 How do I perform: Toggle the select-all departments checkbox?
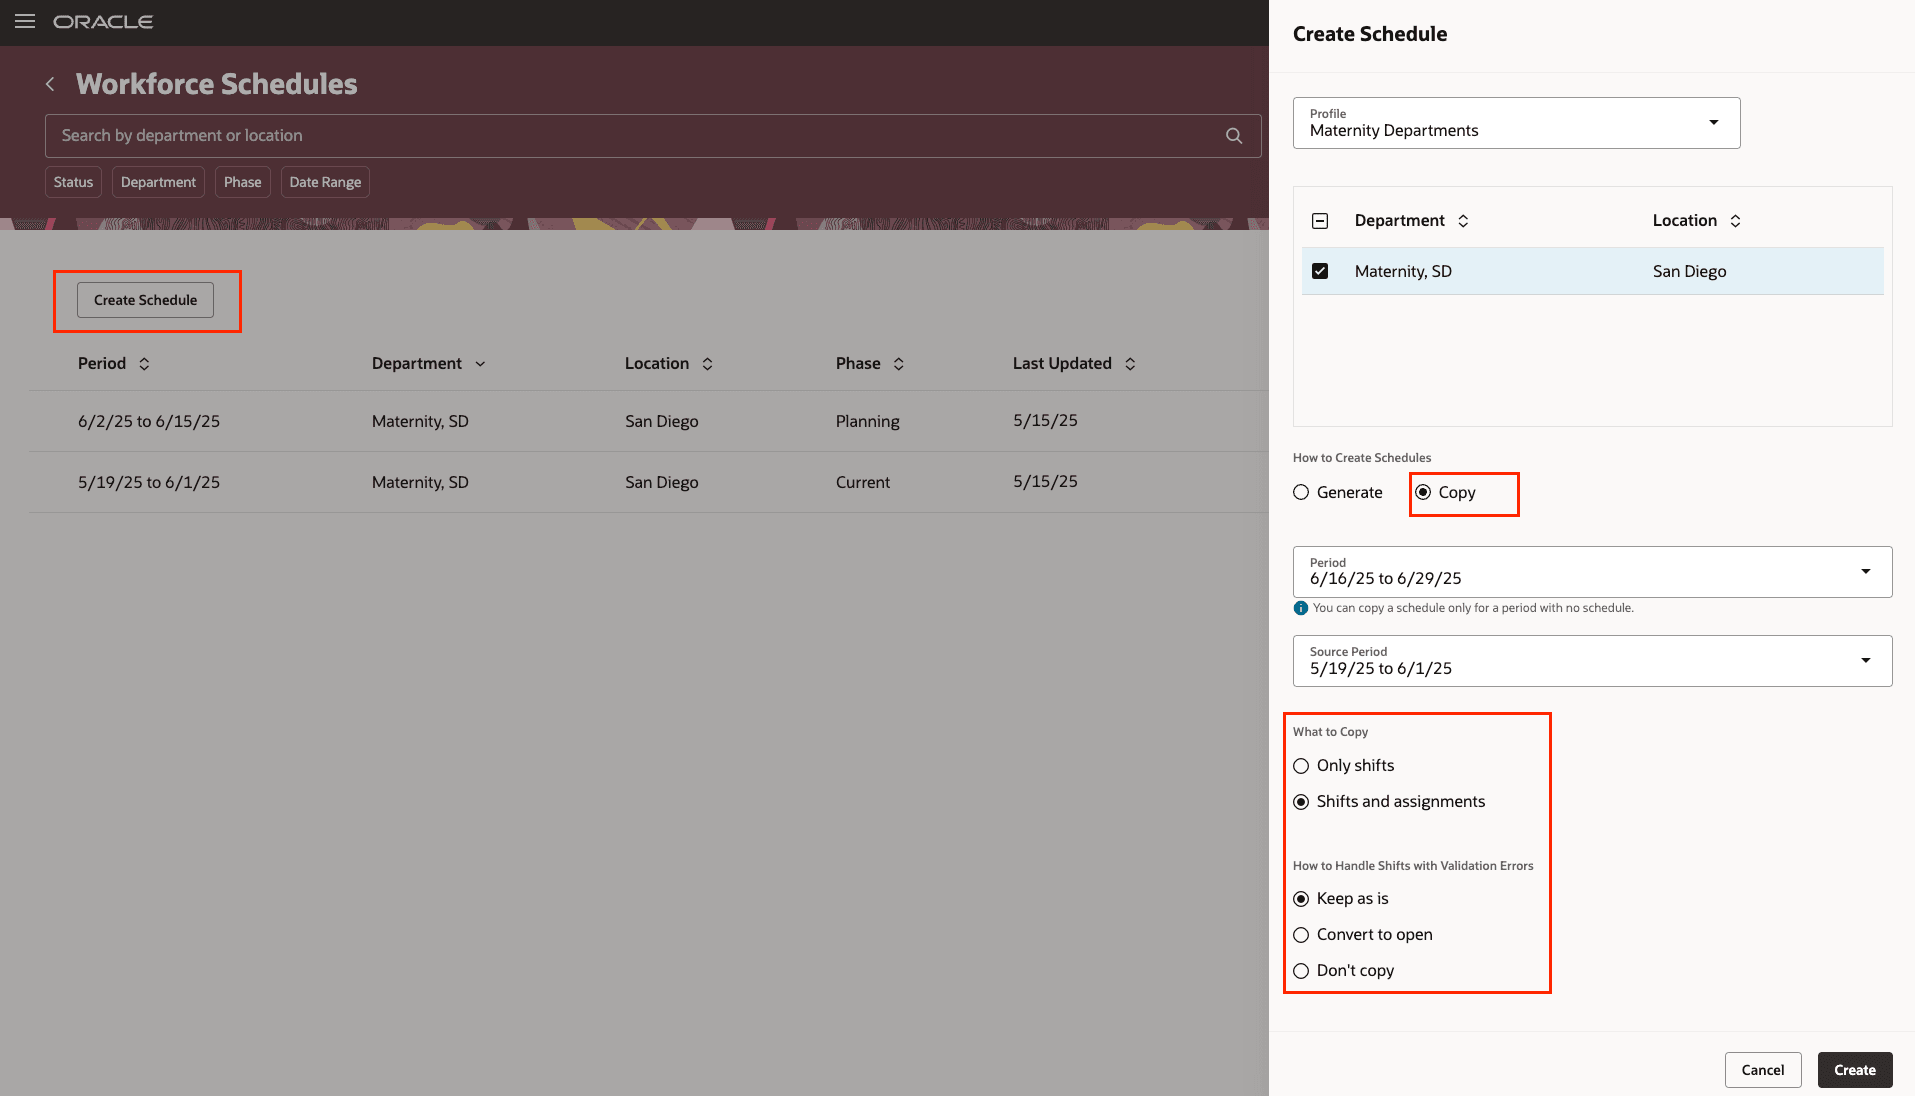point(1320,221)
